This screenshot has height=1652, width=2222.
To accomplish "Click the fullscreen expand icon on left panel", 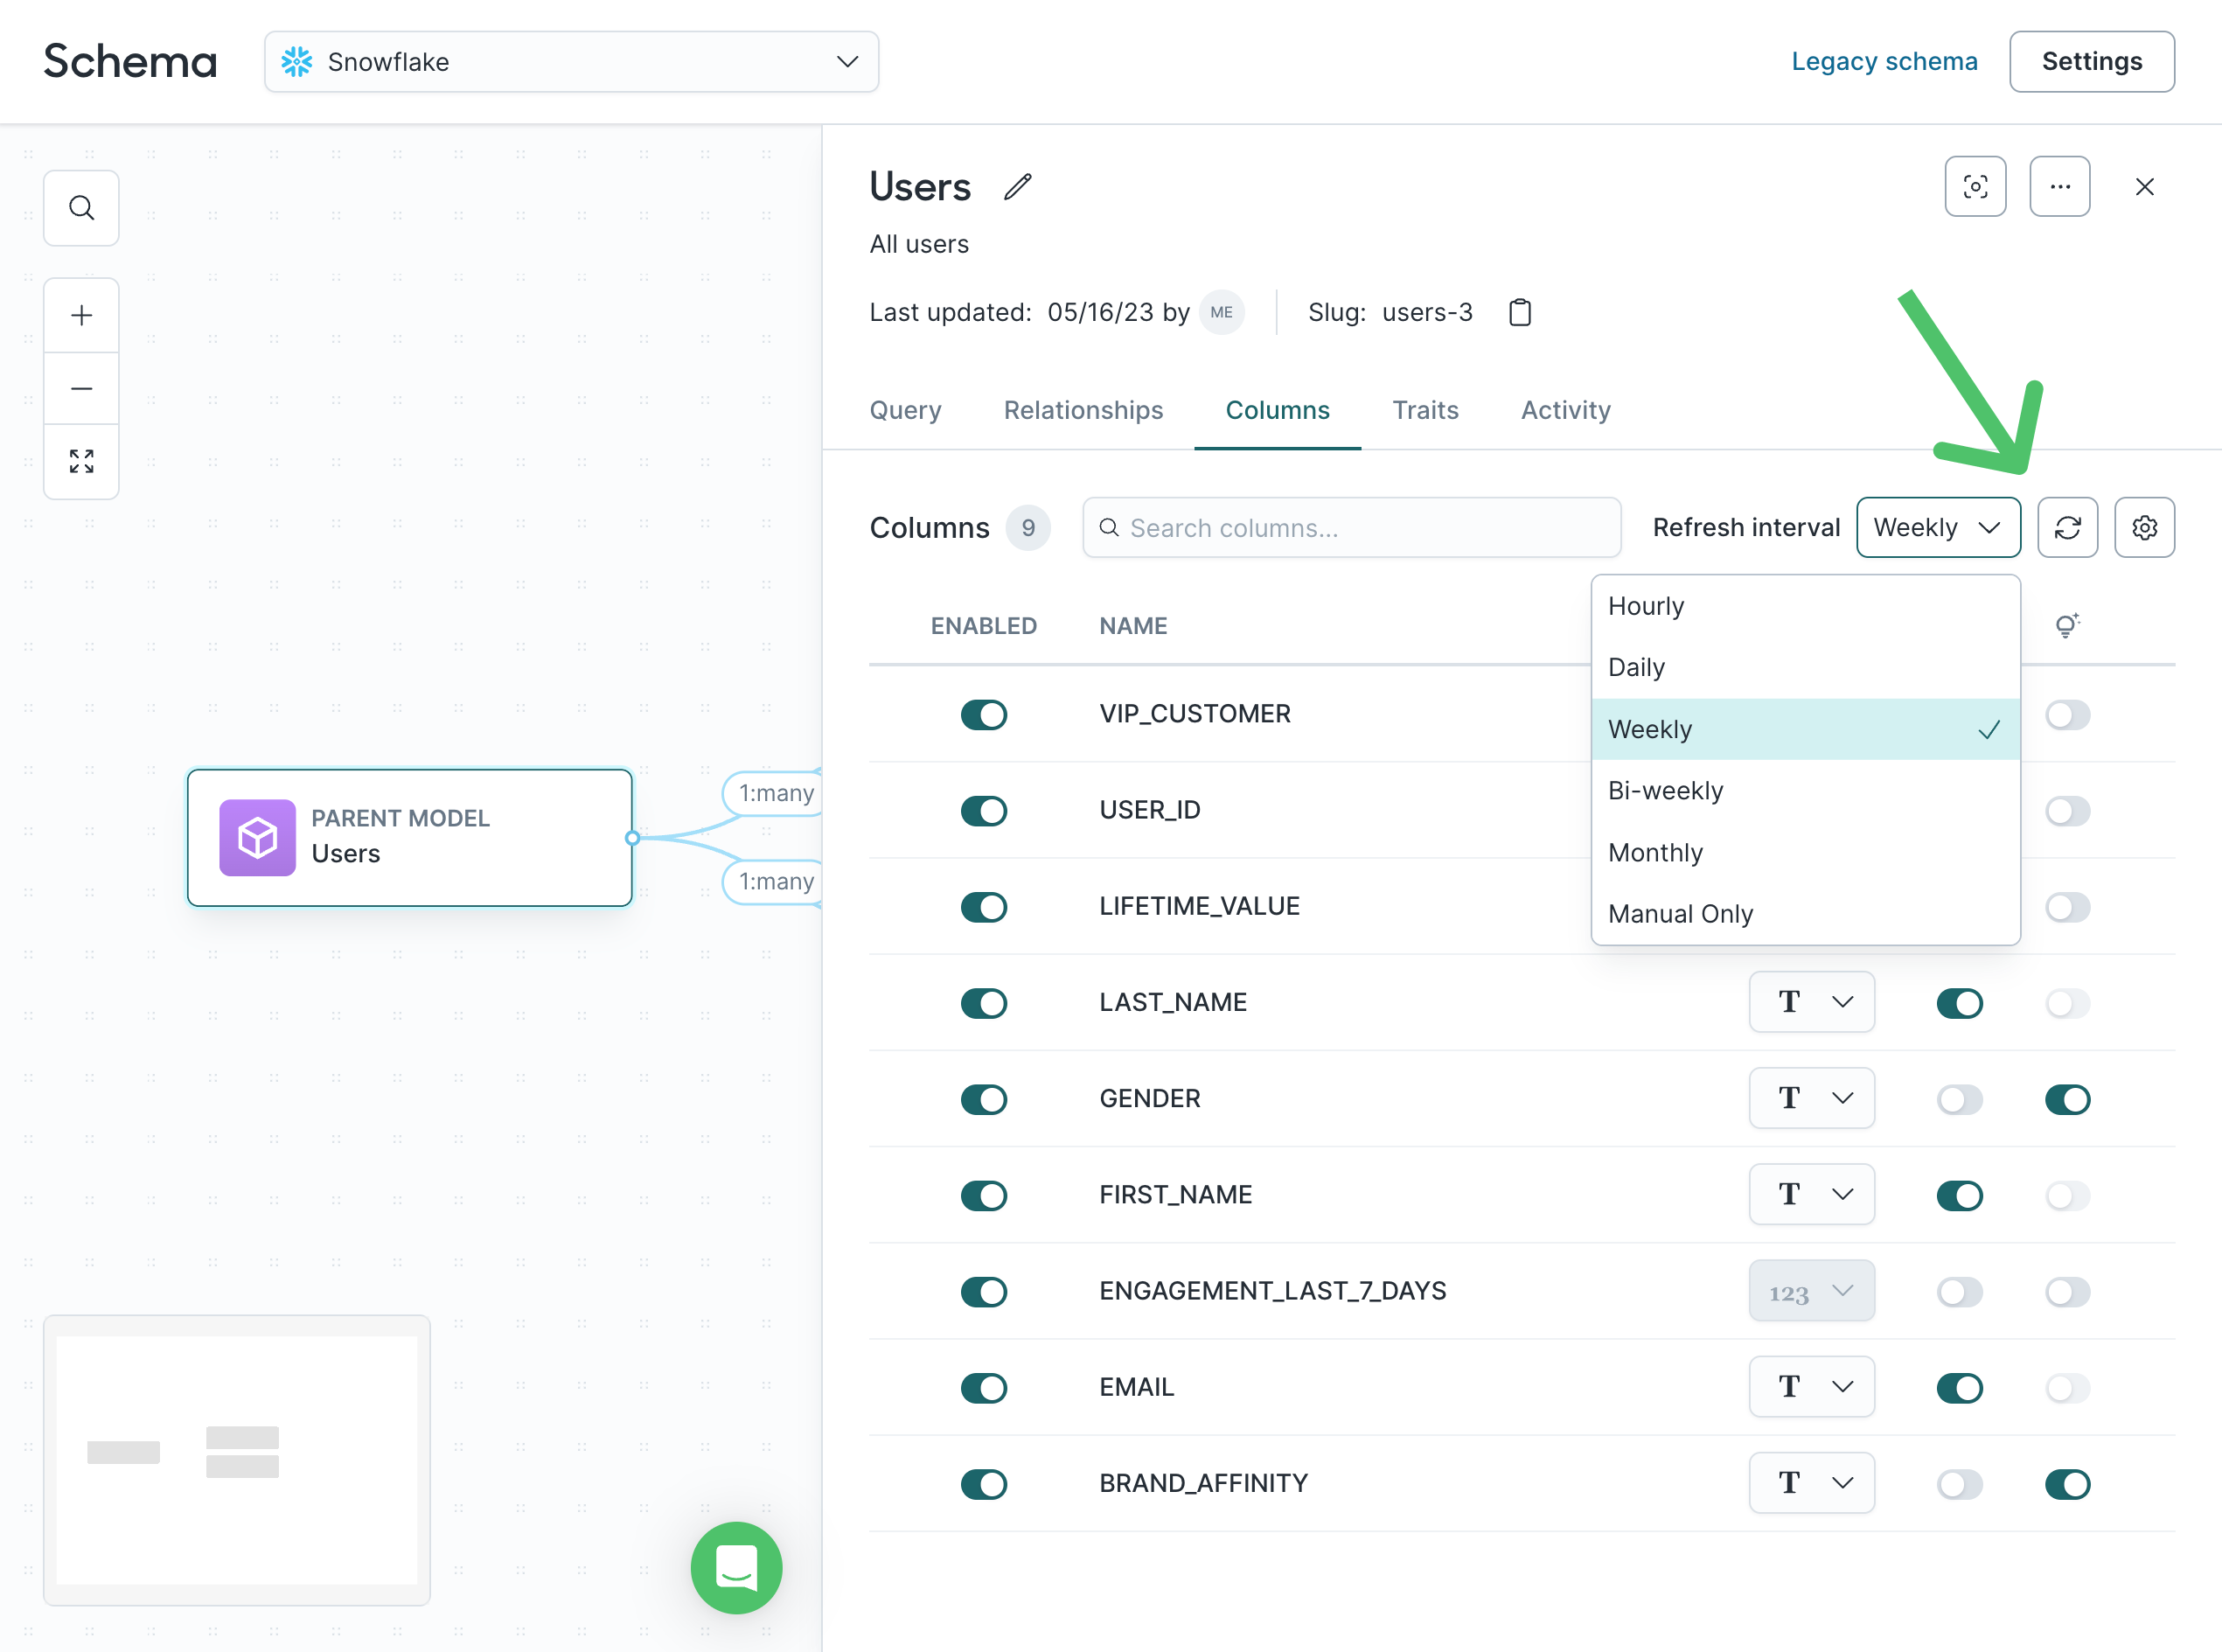I will pyautogui.click(x=81, y=462).
